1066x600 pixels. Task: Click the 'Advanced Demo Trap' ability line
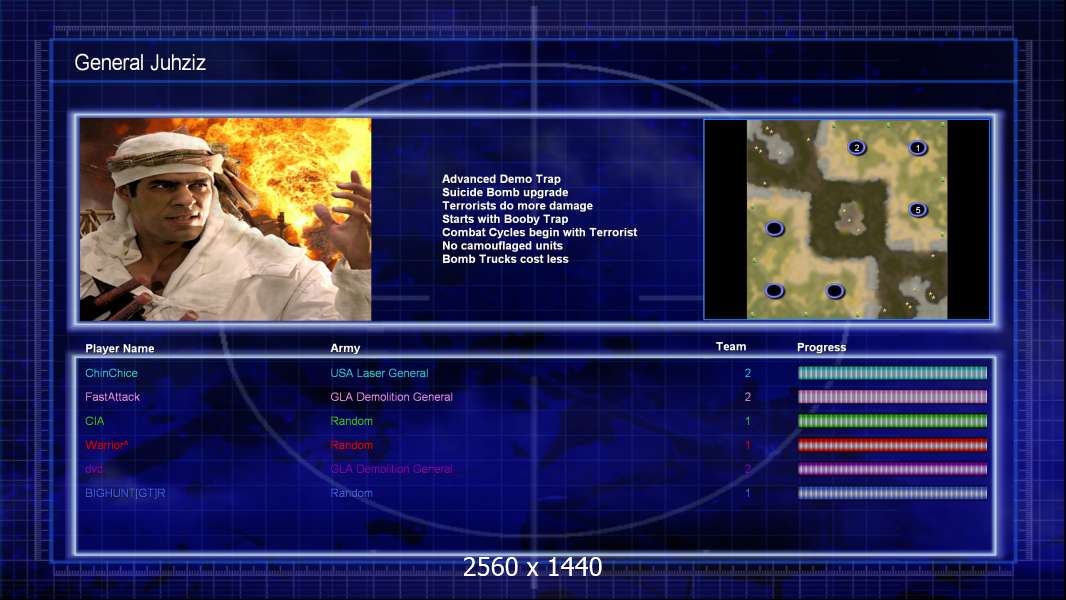(501, 179)
